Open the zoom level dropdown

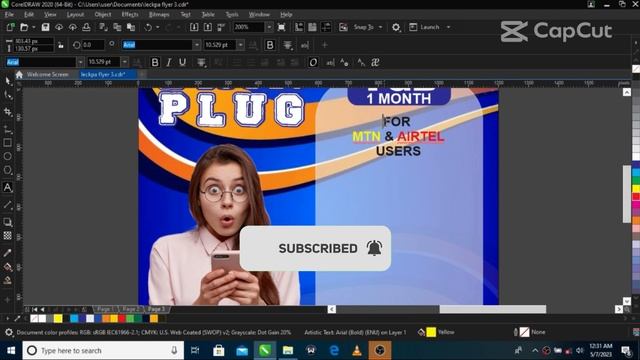tap(269, 27)
